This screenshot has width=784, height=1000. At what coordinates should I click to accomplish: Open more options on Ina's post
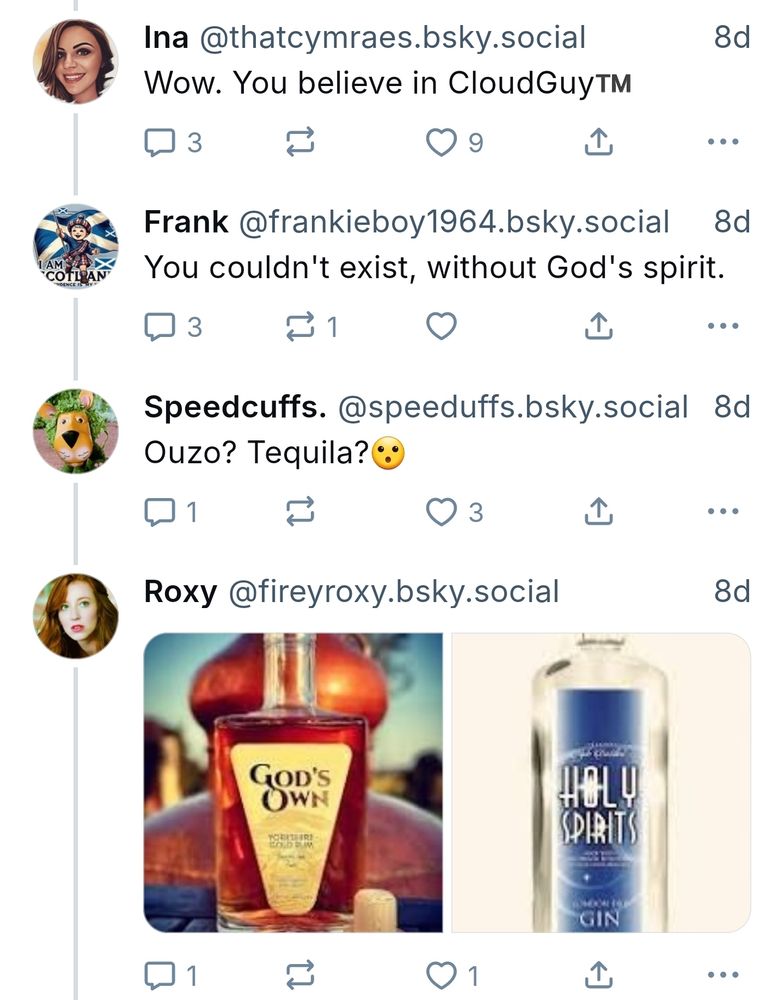[721, 143]
